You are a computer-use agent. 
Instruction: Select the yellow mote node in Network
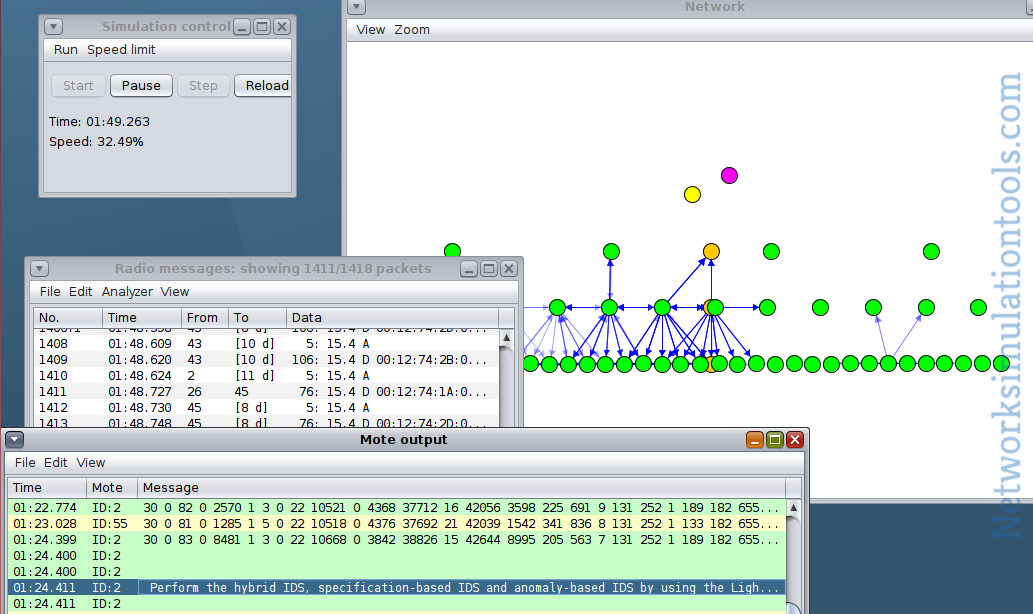692,194
